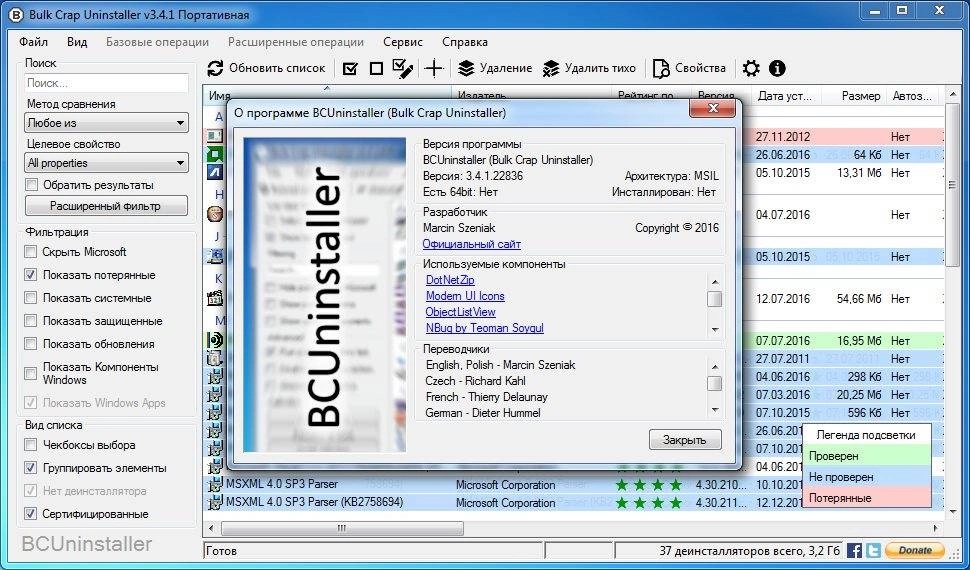Screen dimensions: 970x570
Task: Open Свойства properties from the toolbar
Action: [689, 68]
